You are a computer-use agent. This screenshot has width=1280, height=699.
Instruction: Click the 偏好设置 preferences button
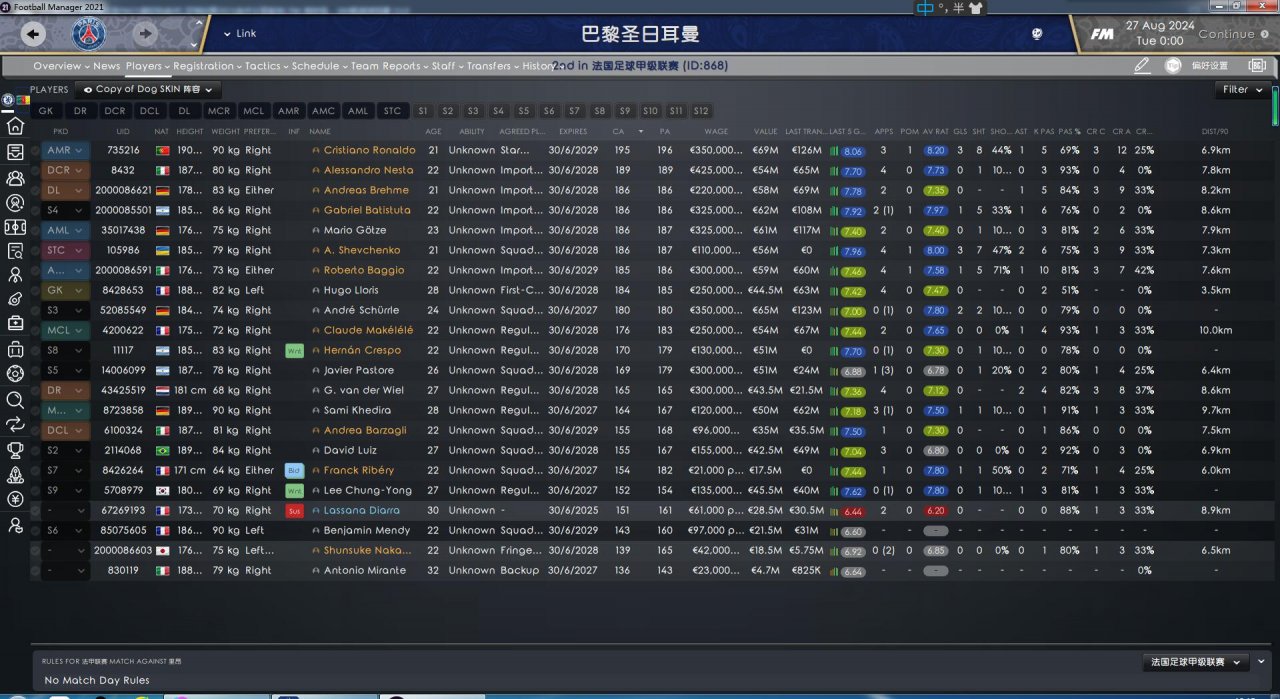click(1209, 66)
